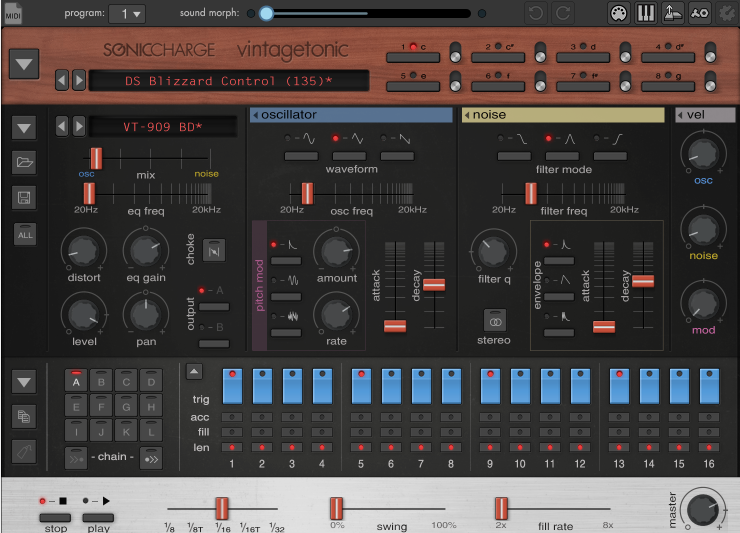Click the sound morph slider handle
This screenshot has height=533, width=740.
coord(266,13)
